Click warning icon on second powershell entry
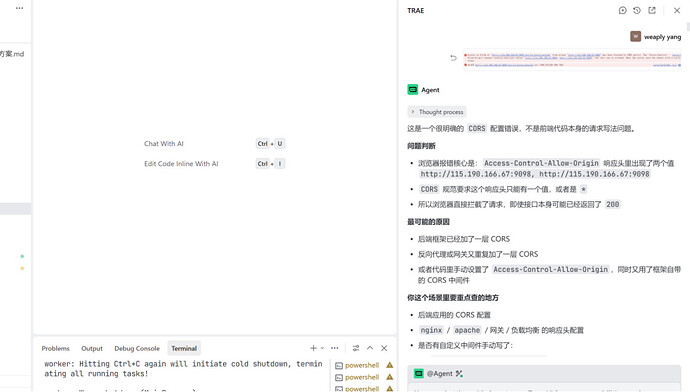Image resolution: width=690 pixels, height=392 pixels. pyautogui.click(x=389, y=377)
